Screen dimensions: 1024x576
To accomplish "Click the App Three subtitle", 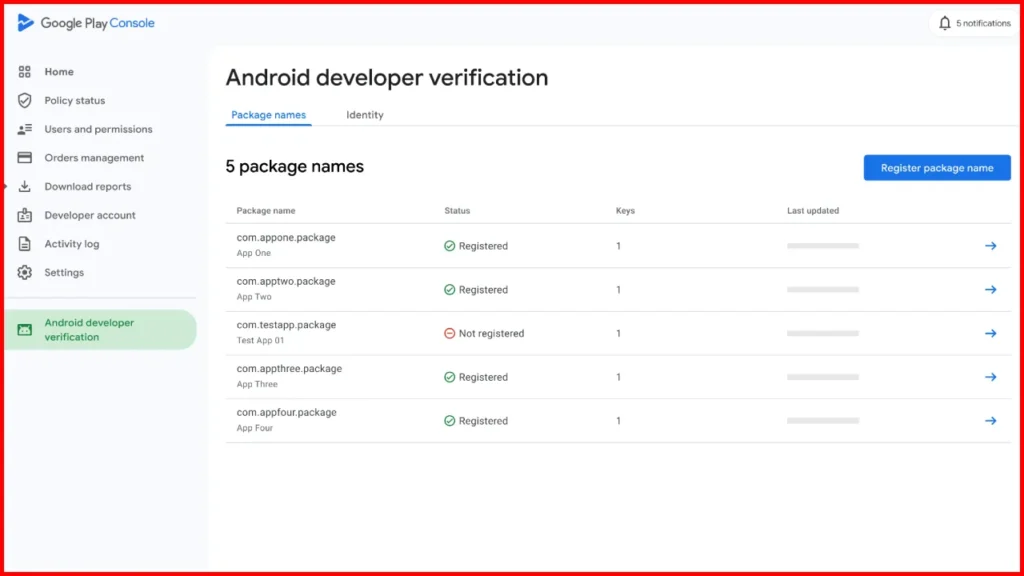I will (x=257, y=385).
